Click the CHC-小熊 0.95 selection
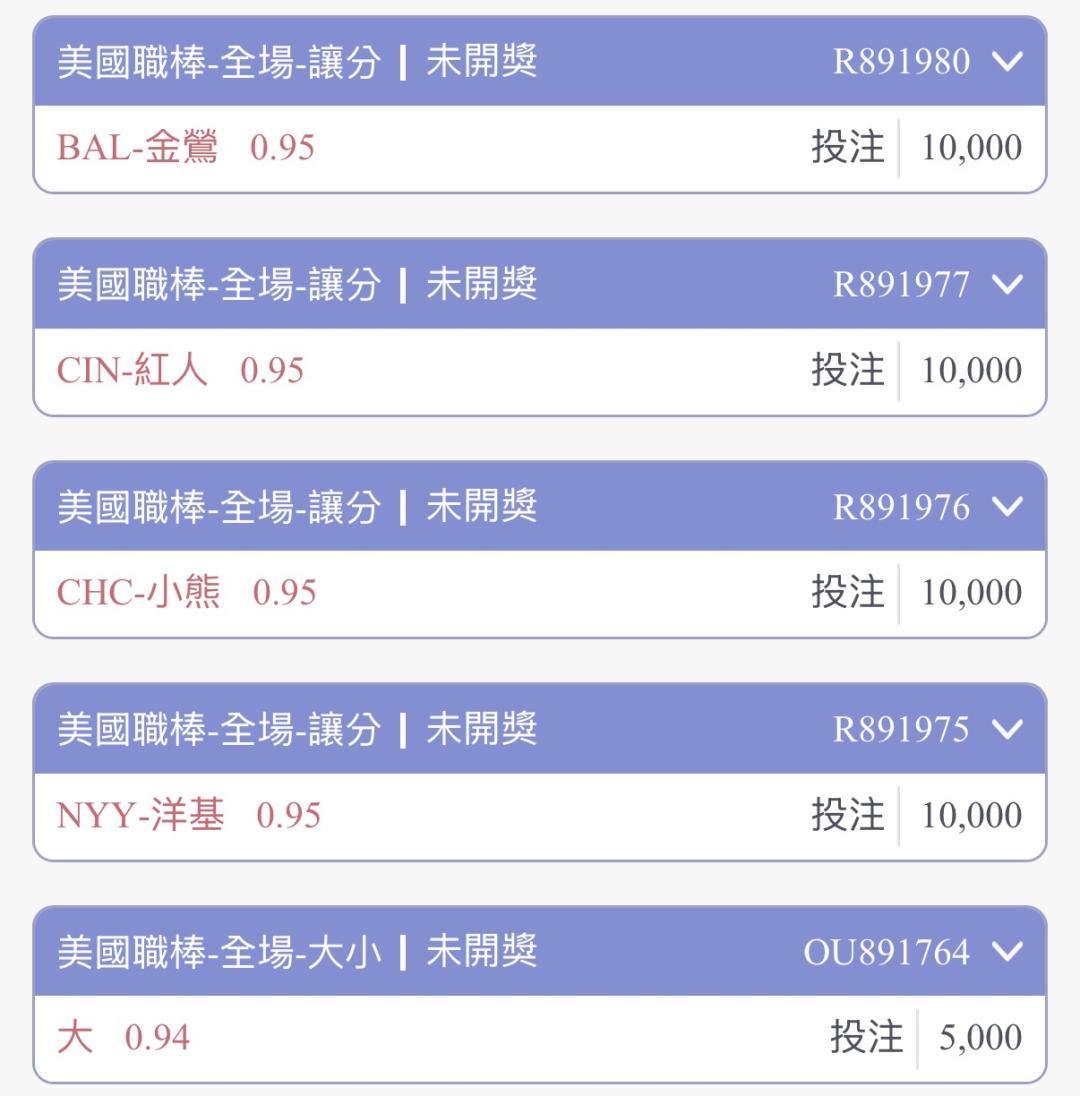Viewport: 1080px width, 1096px height. pyautogui.click(x=187, y=593)
